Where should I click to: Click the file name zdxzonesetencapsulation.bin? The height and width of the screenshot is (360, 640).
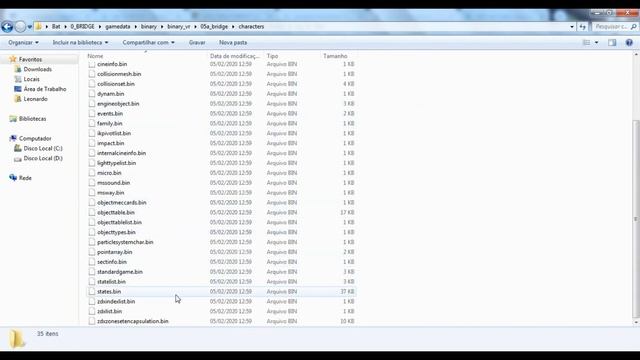pyautogui.click(x=133, y=321)
